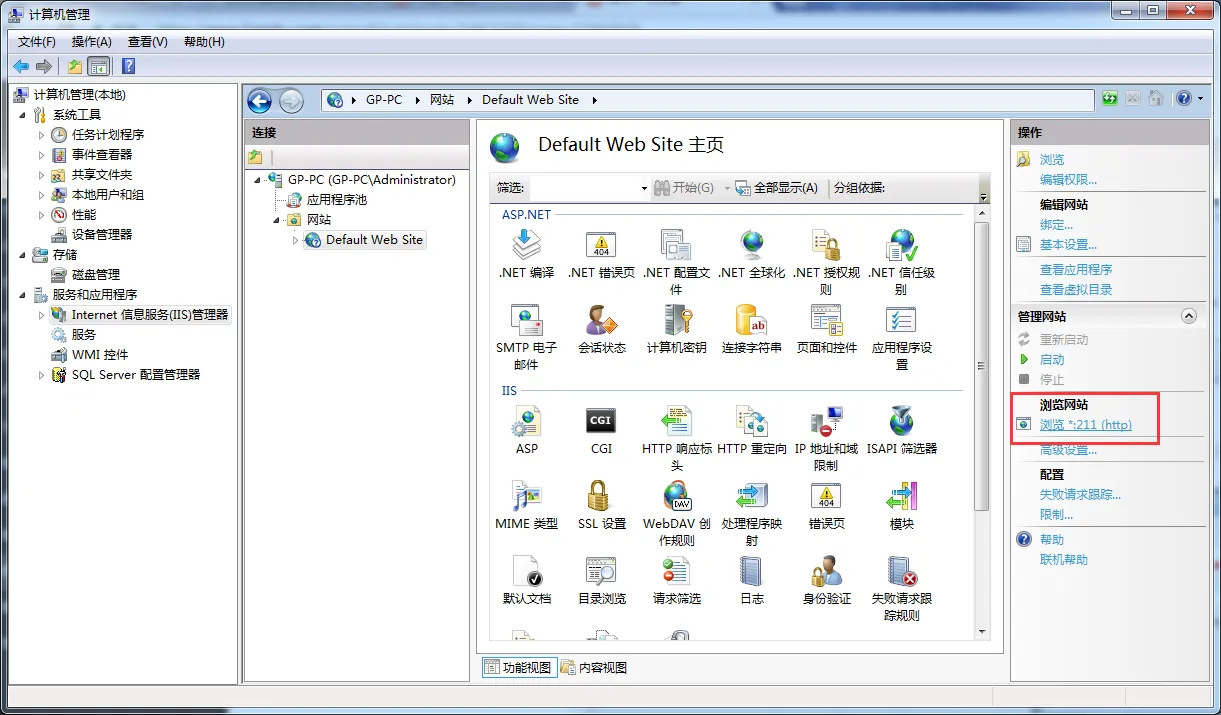The width and height of the screenshot is (1221, 715).
Task: Expand the 共享文件夹 node
Action: (42, 175)
